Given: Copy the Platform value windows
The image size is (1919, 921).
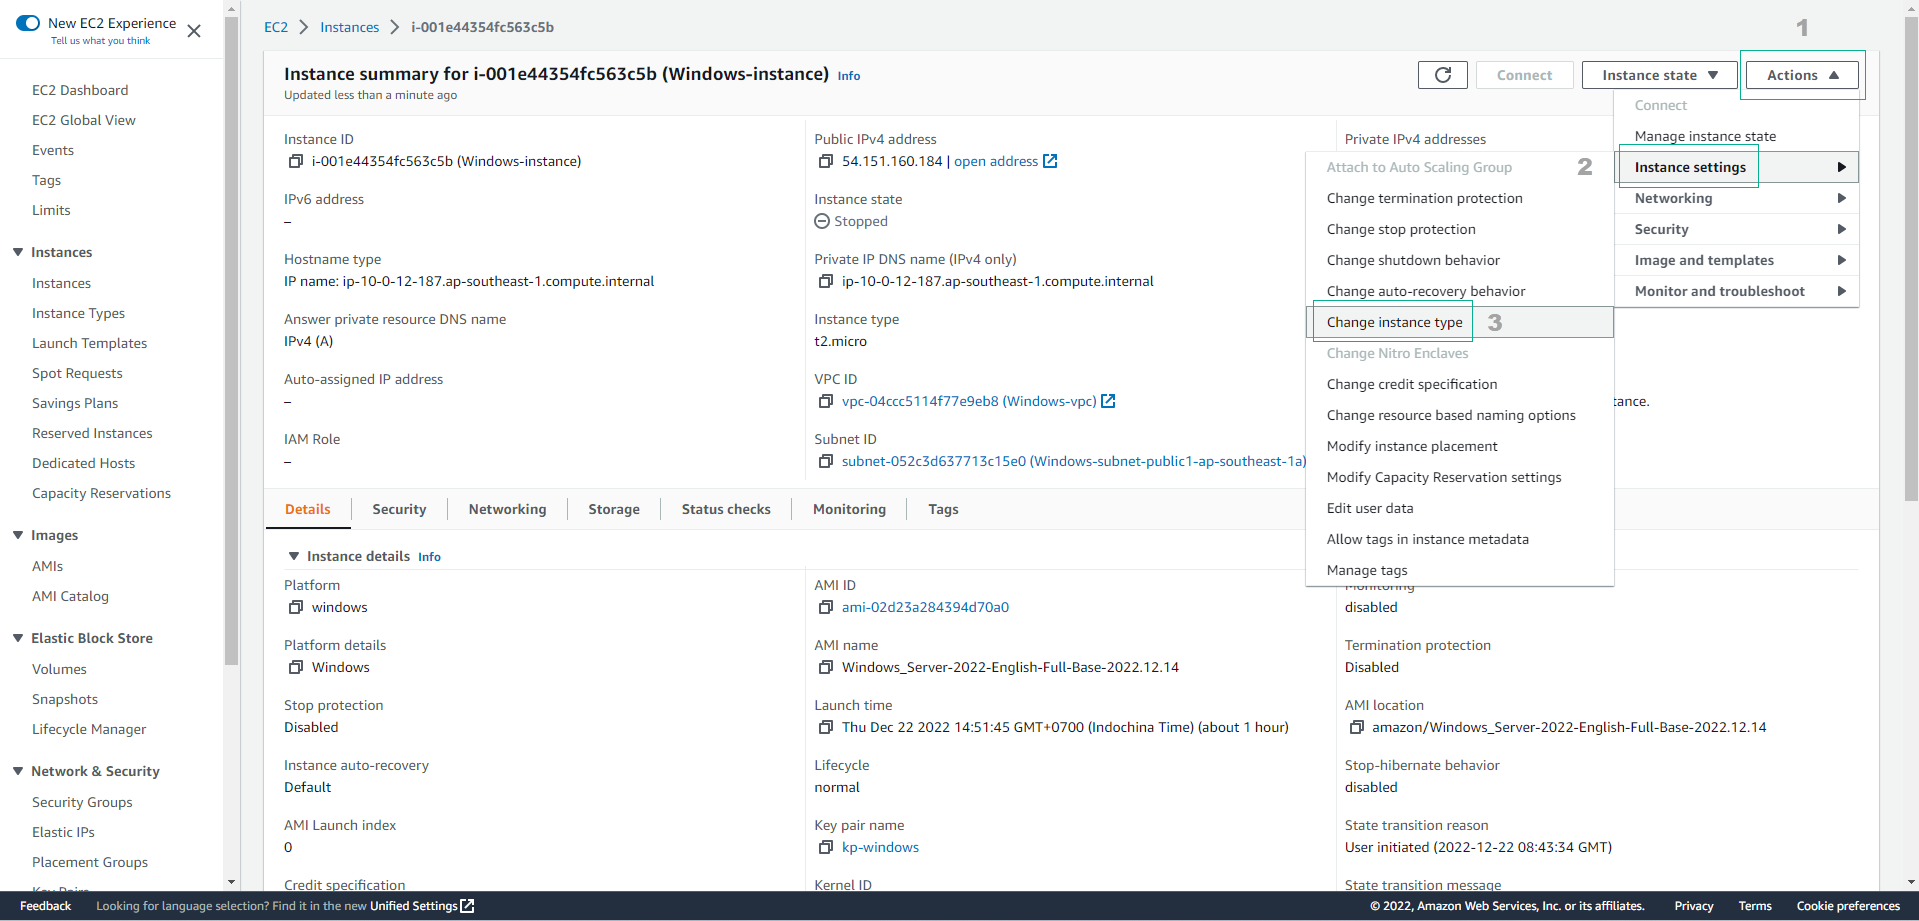Looking at the screenshot, I should pos(295,607).
